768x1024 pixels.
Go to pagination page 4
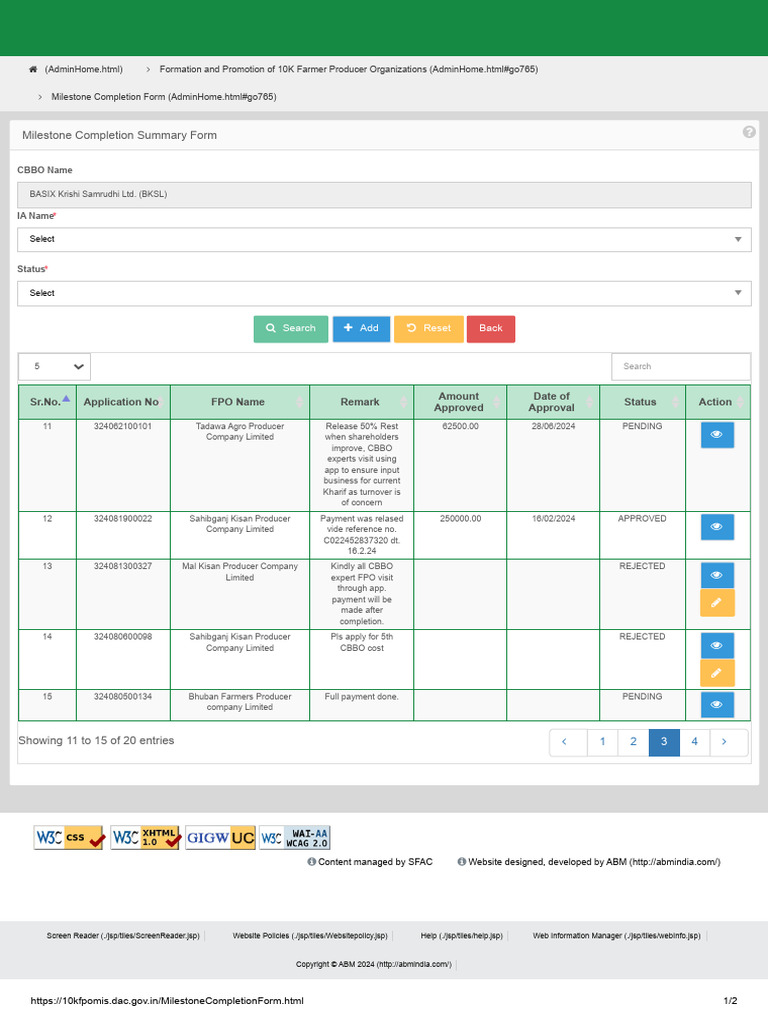(x=694, y=742)
